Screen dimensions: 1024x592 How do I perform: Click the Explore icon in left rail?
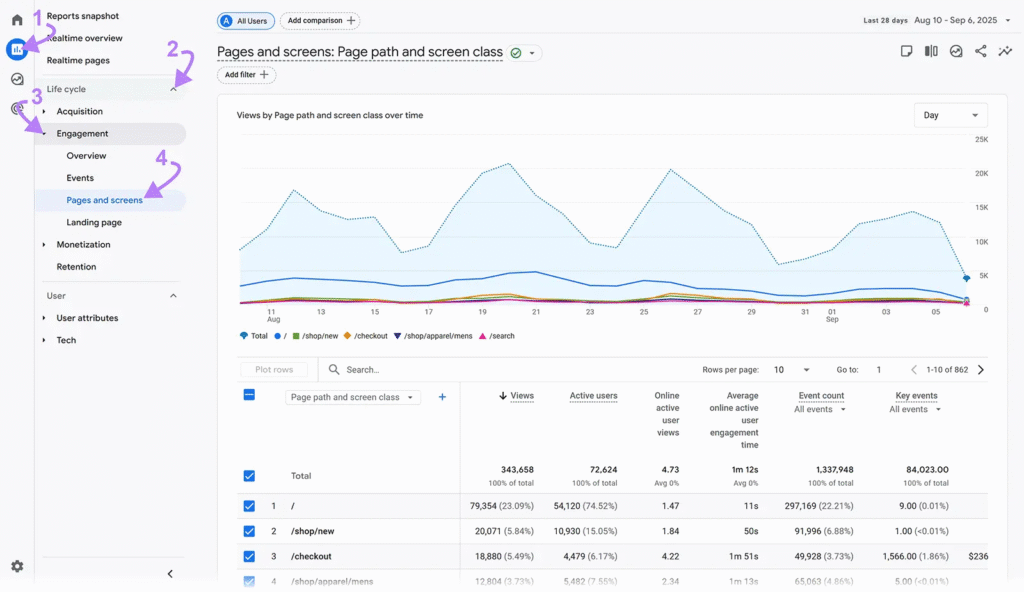(17, 80)
